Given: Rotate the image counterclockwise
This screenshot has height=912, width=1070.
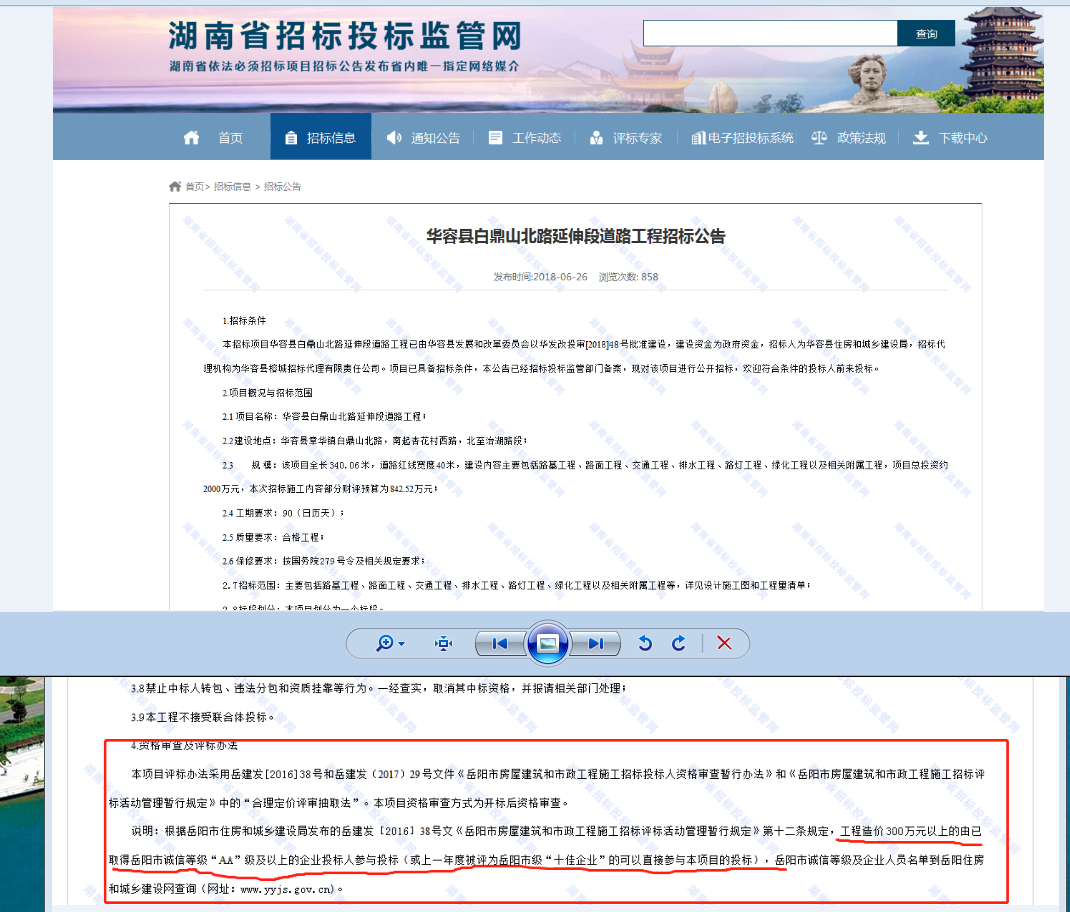Looking at the screenshot, I should (x=645, y=643).
